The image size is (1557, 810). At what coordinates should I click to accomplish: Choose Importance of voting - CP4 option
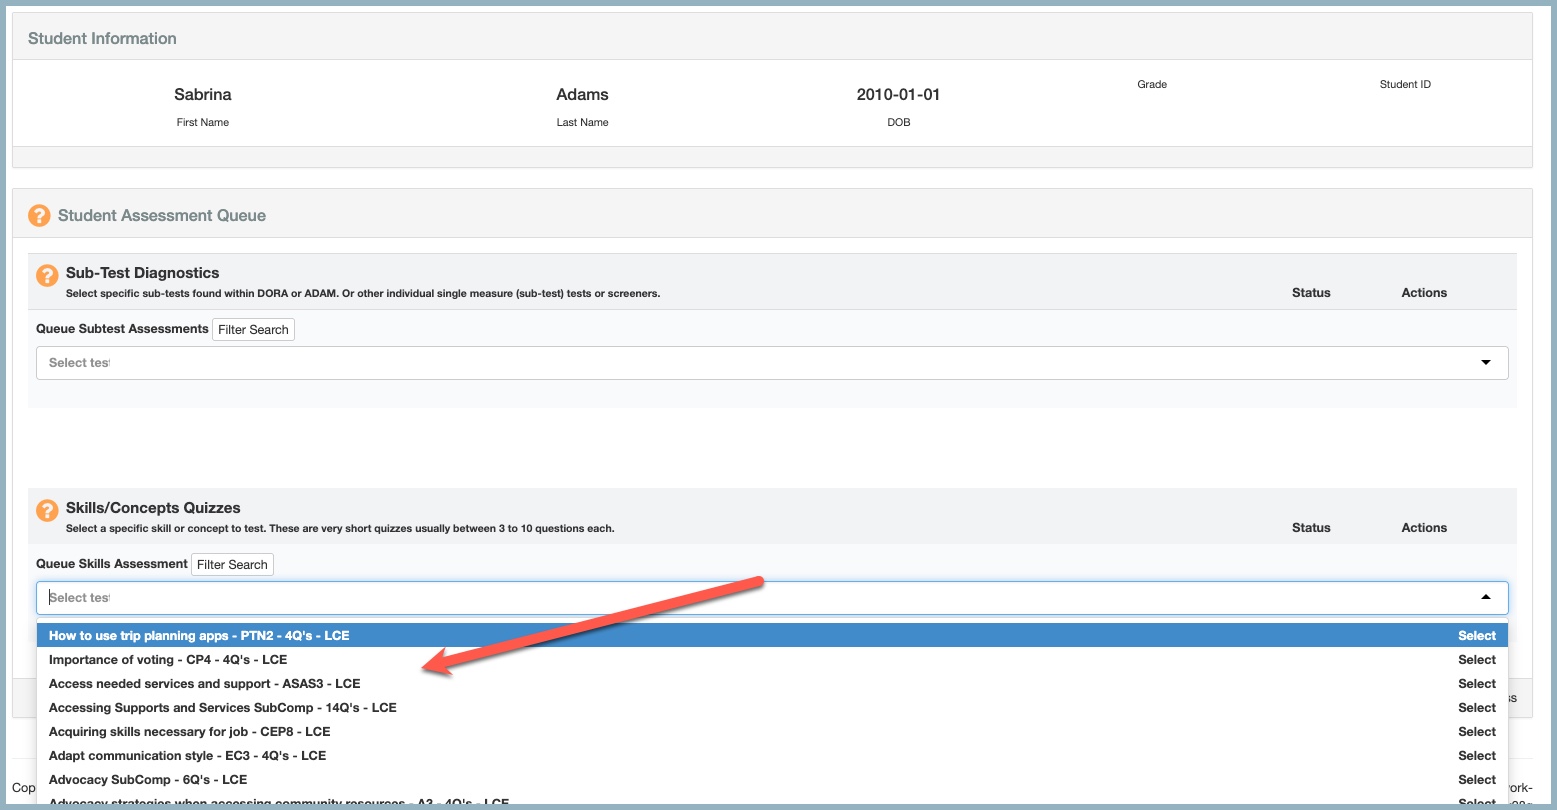point(168,660)
